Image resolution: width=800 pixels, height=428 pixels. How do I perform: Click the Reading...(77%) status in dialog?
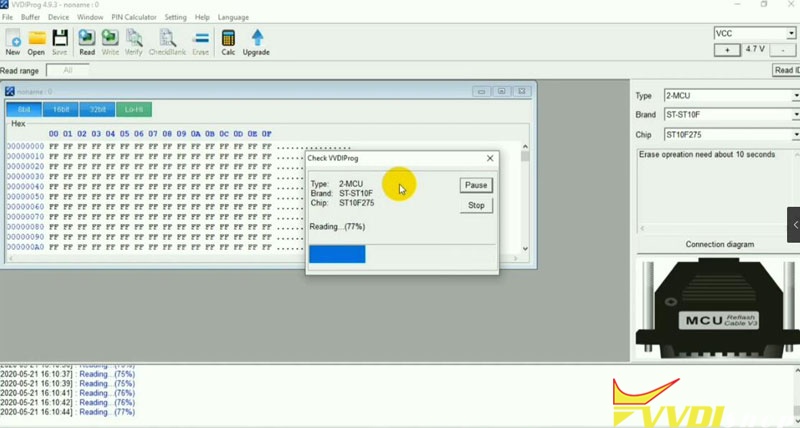[x=337, y=226]
